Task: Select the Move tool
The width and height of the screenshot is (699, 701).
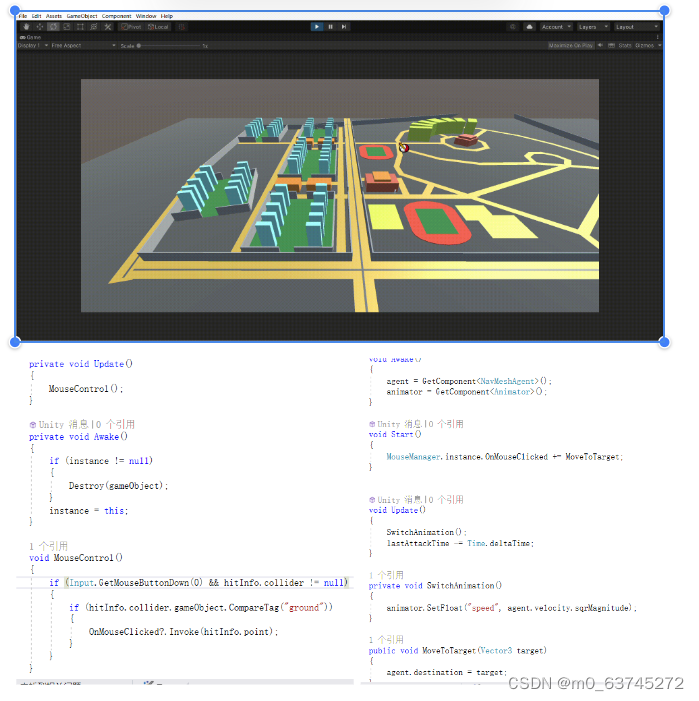Action: click(40, 27)
